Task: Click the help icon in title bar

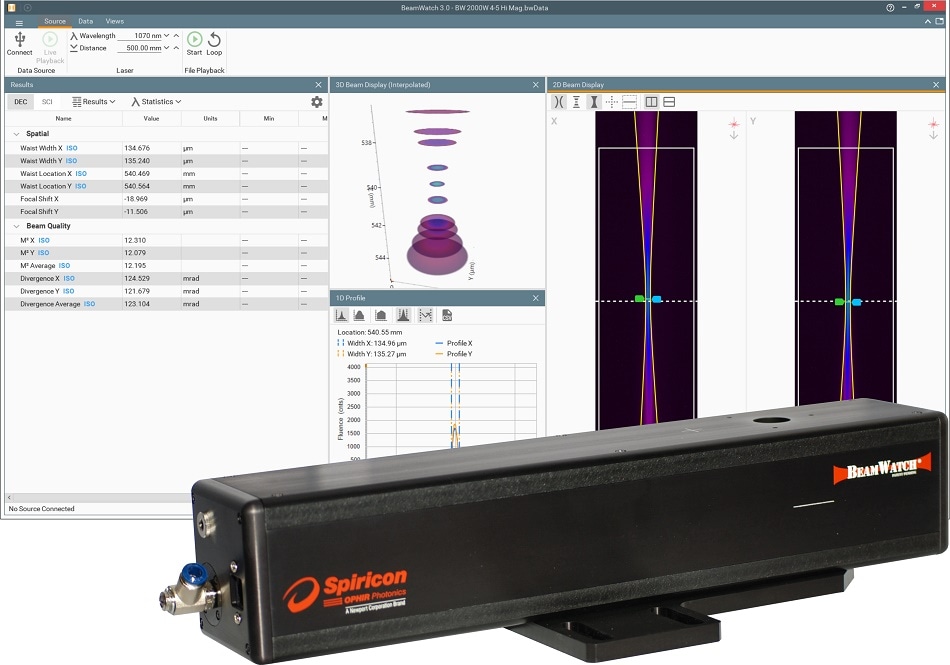Action: coord(890,8)
